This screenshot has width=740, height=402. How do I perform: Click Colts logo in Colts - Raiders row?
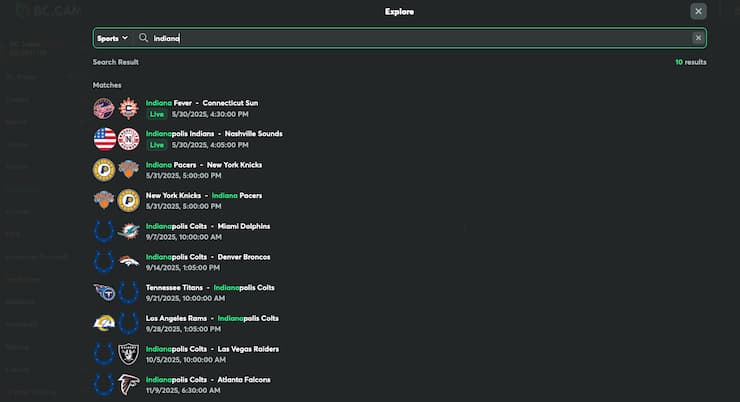104,354
